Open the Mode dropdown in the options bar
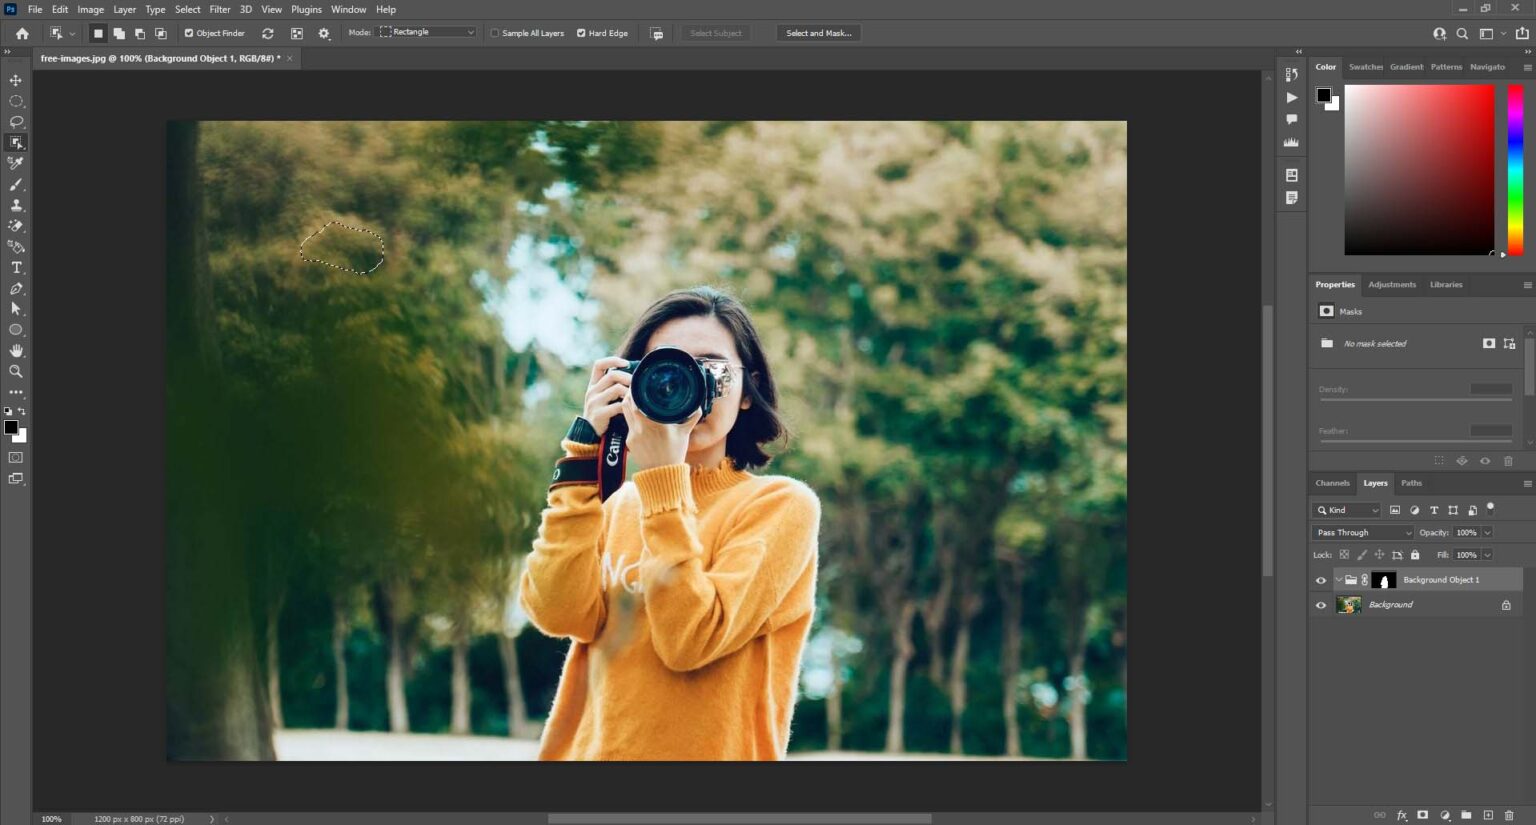This screenshot has width=1536, height=825. coord(427,31)
